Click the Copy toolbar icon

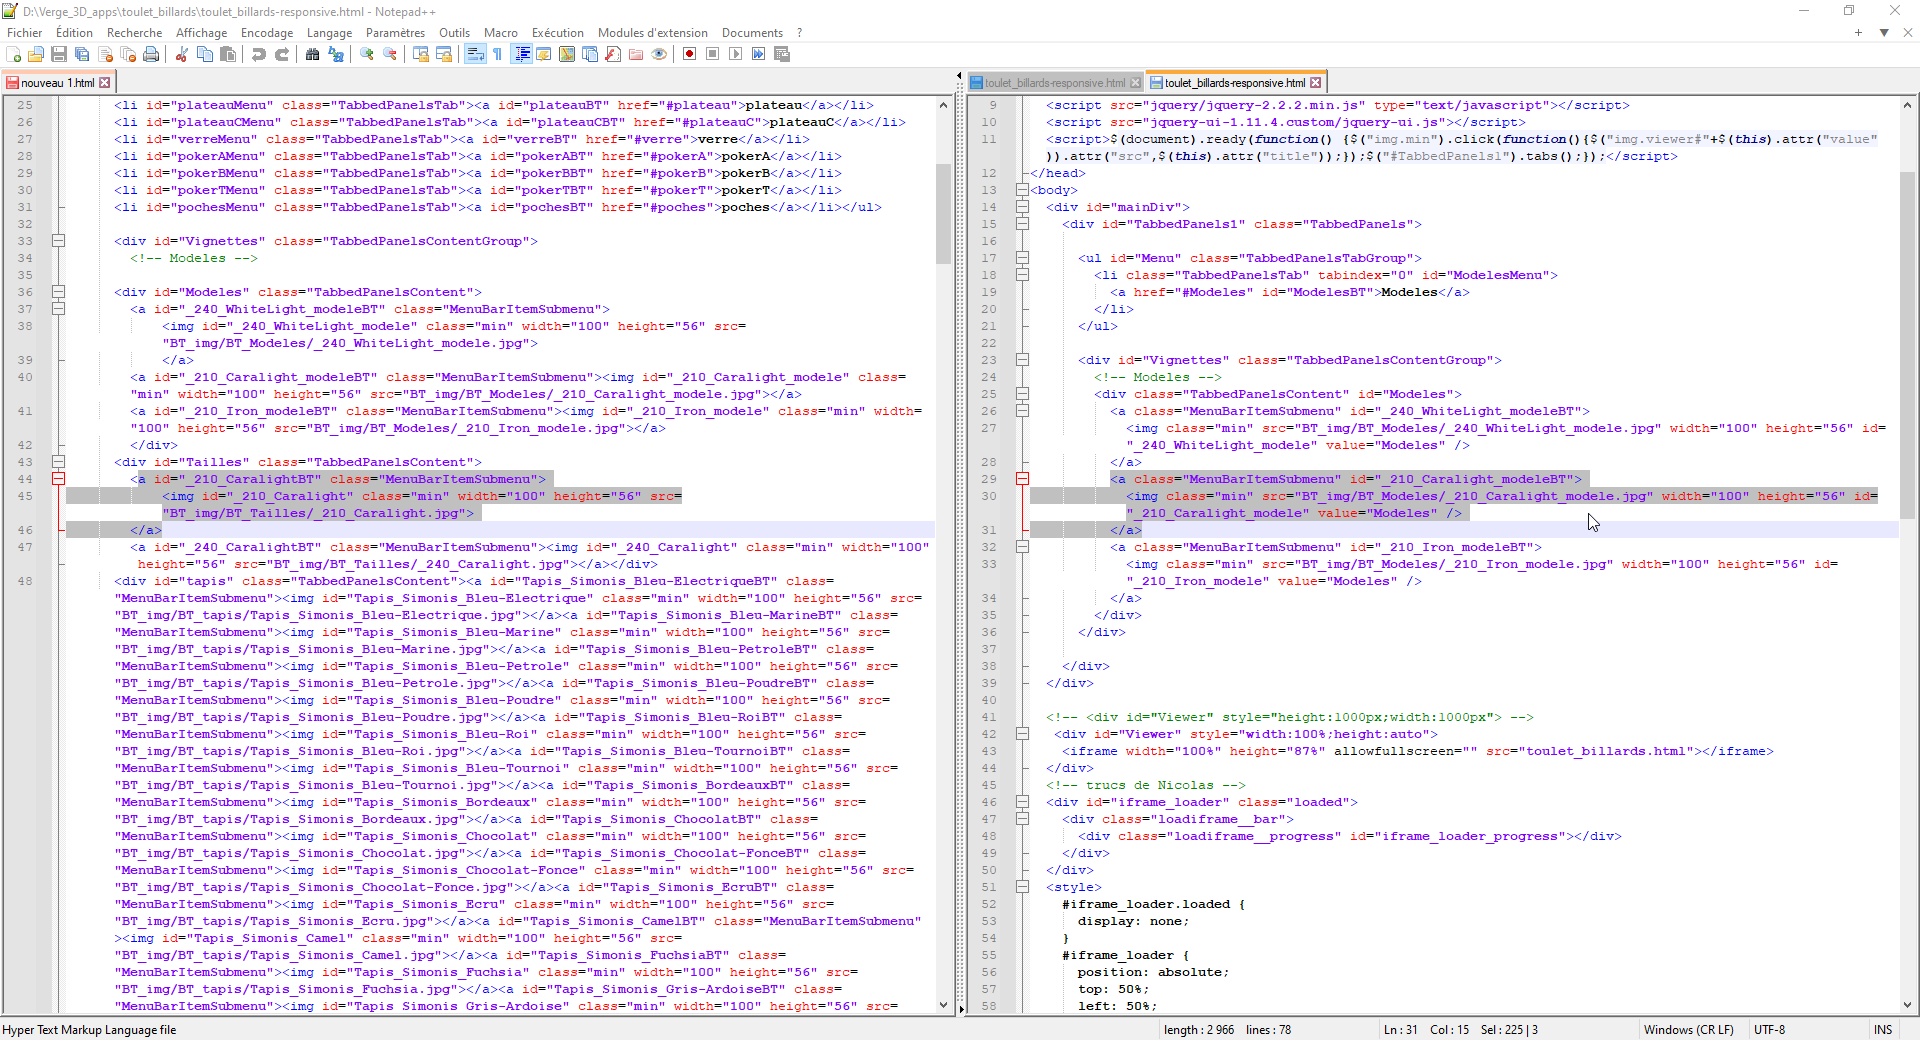click(205, 54)
